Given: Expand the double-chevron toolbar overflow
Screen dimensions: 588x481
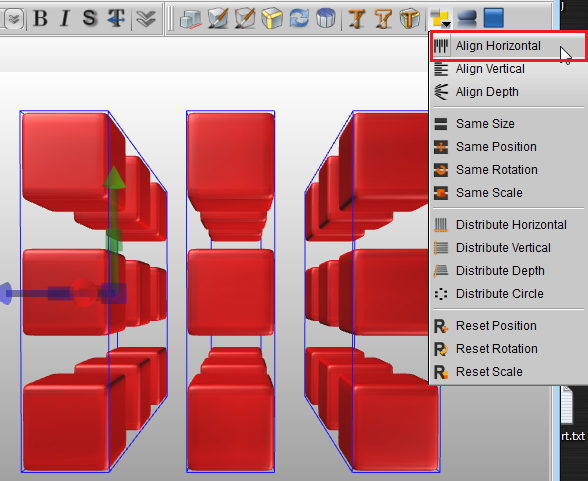Looking at the screenshot, I should click(146, 18).
